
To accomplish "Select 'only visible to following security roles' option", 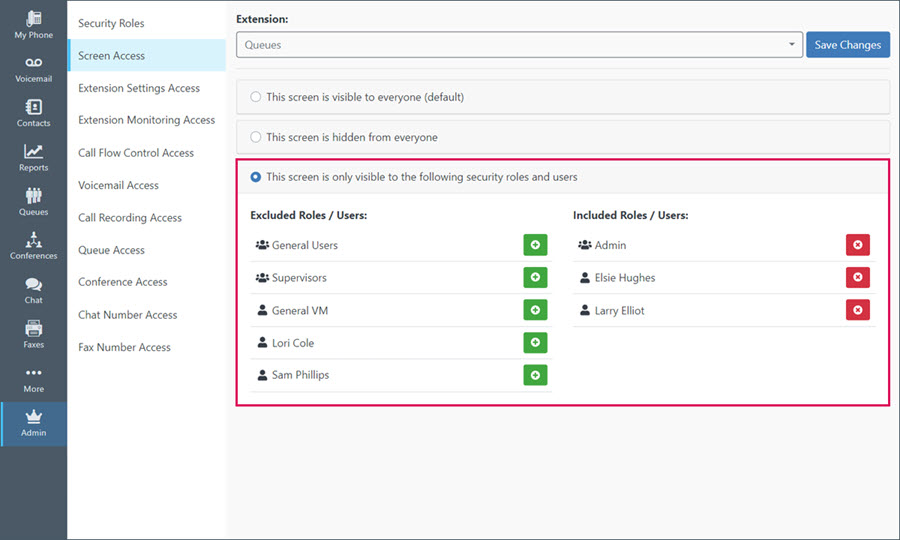I will pos(255,177).
